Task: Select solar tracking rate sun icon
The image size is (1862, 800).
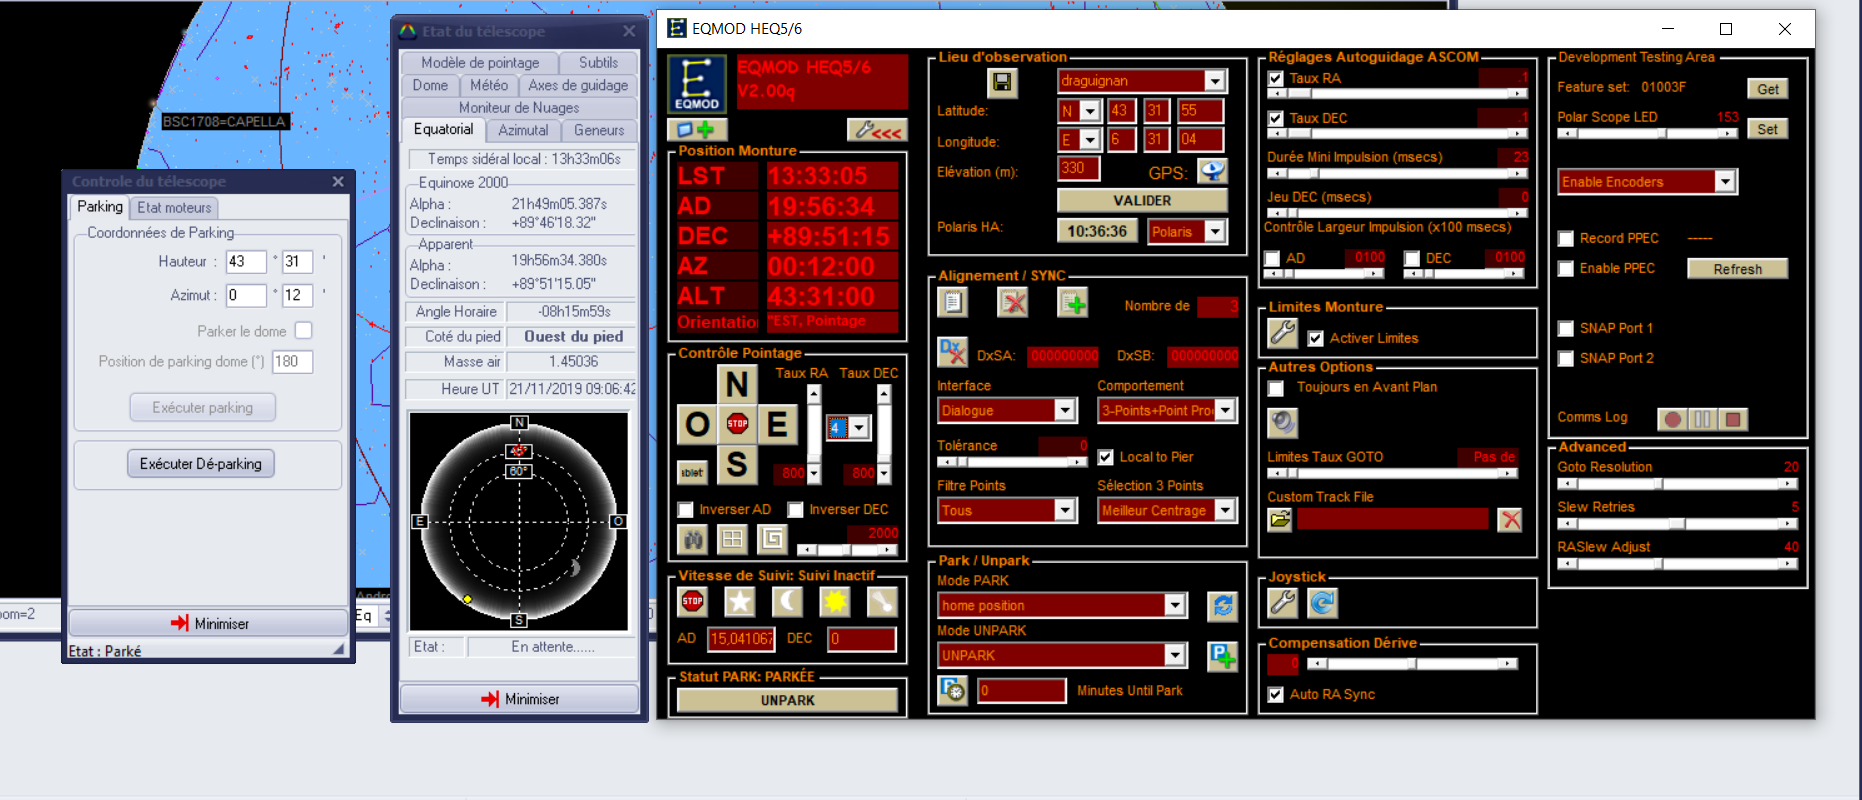Action: (x=835, y=601)
